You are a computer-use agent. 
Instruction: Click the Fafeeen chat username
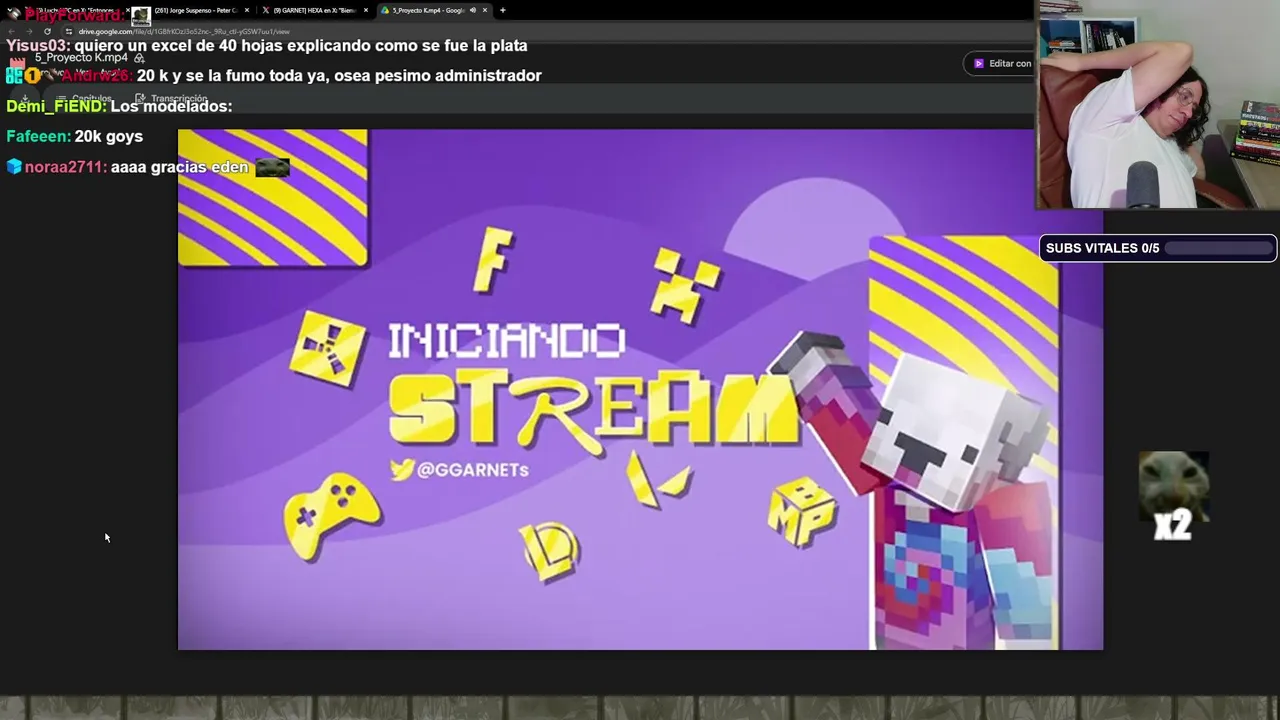[38, 136]
